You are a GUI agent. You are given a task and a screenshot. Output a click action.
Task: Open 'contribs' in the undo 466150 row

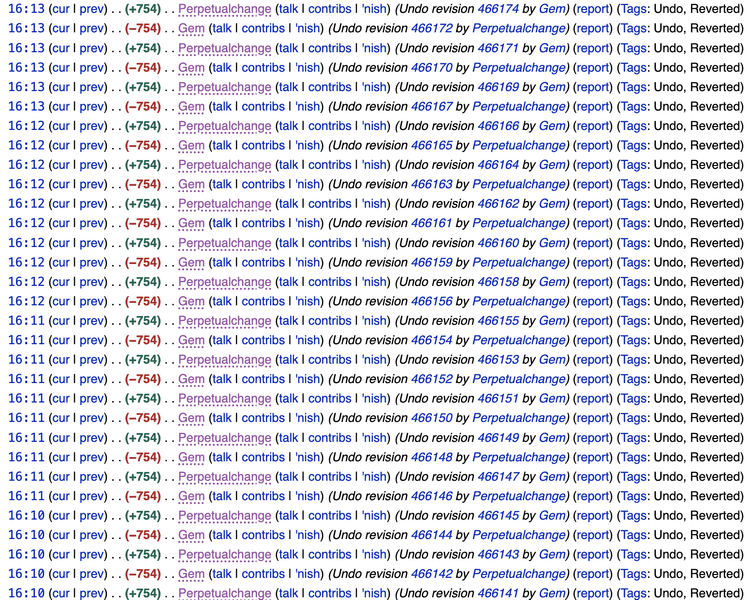[x=263, y=418]
